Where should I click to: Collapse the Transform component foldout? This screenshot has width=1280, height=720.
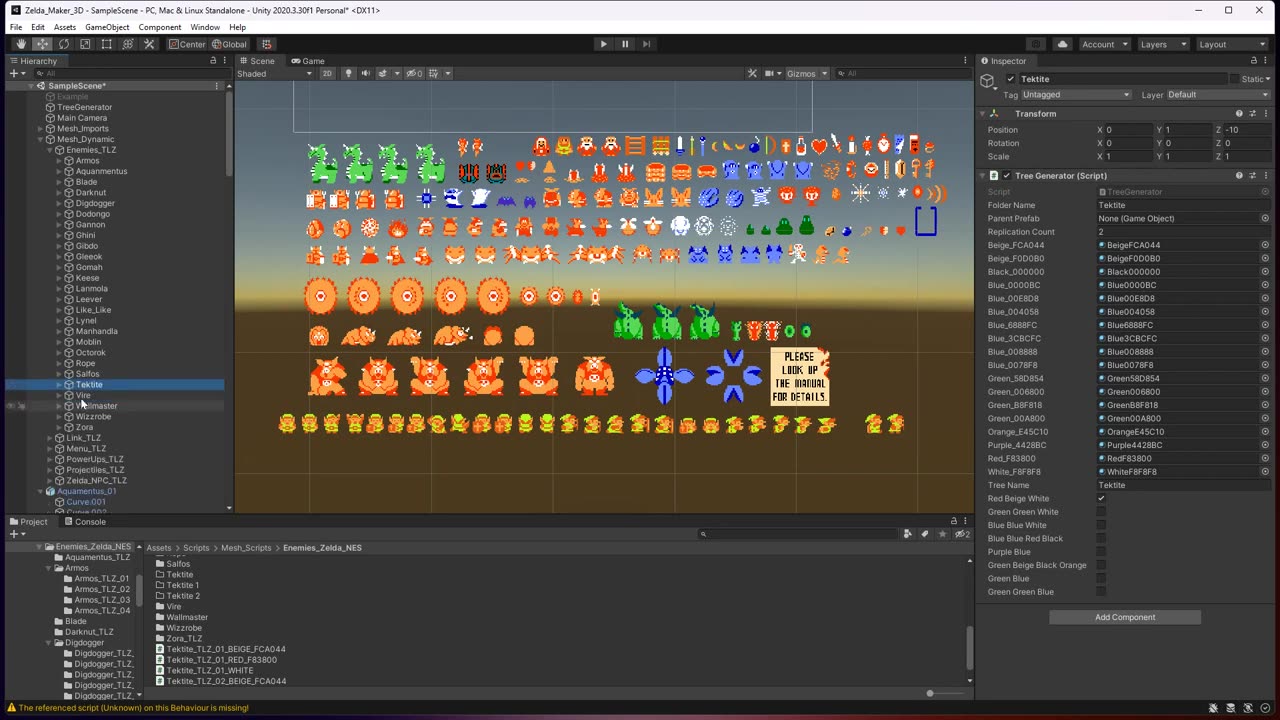(982, 114)
